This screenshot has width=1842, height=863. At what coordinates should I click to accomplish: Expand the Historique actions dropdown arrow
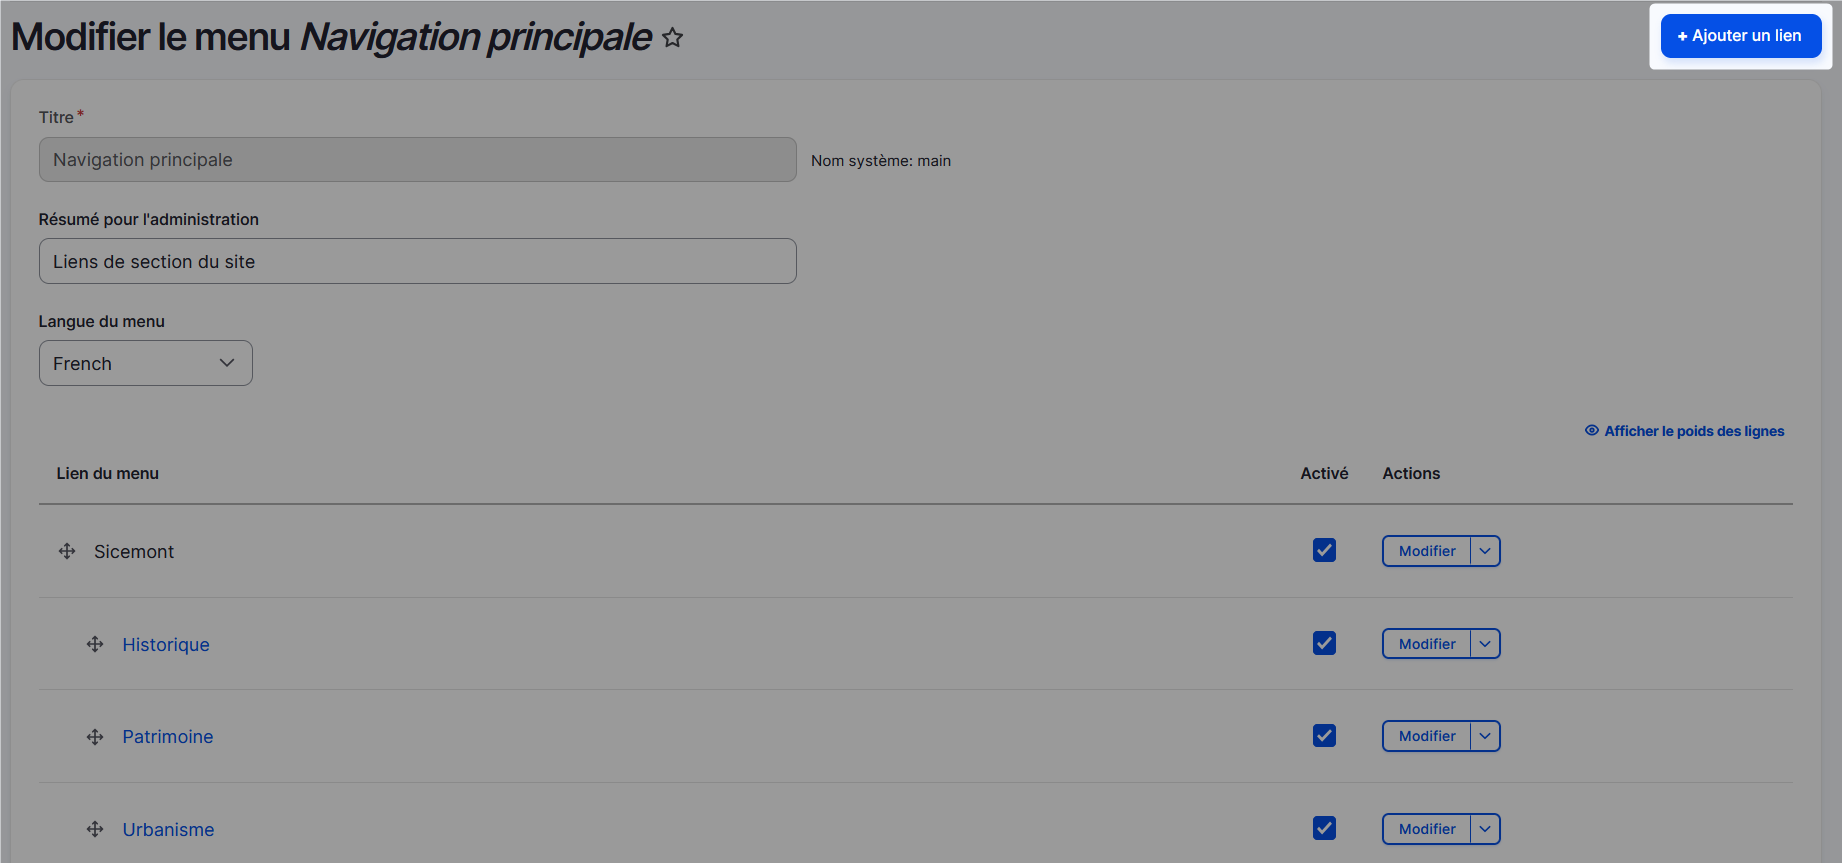pyautogui.click(x=1485, y=644)
